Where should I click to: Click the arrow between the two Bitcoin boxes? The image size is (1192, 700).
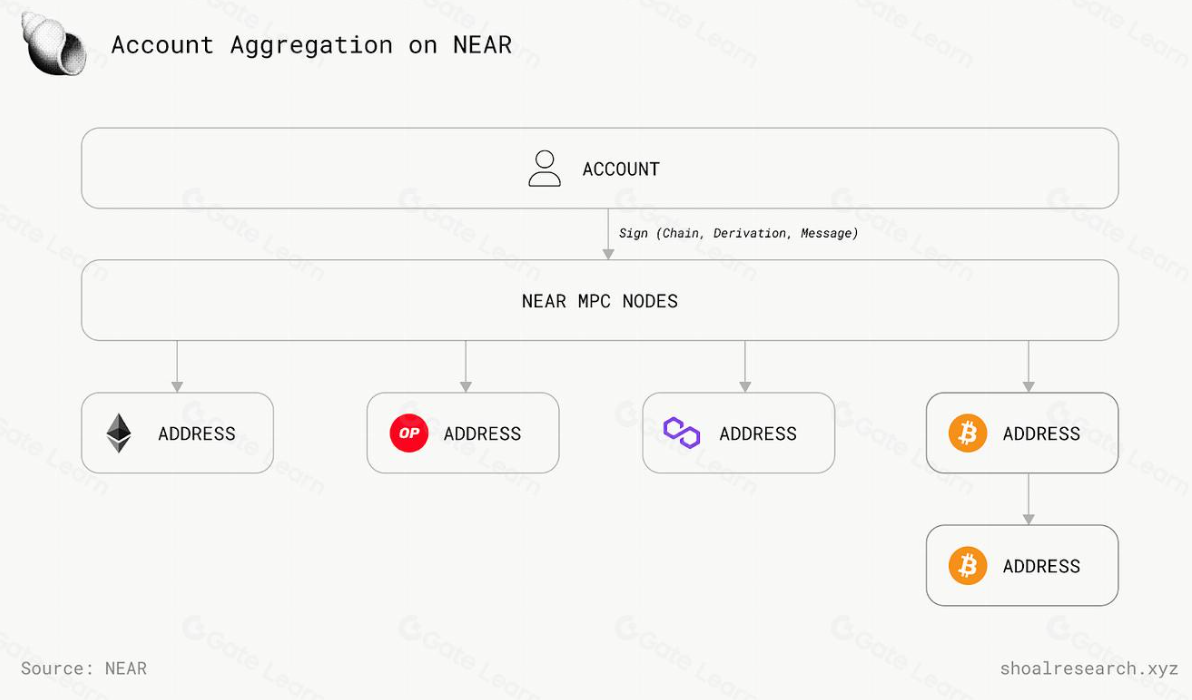pyautogui.click(x=1028, y=499)
